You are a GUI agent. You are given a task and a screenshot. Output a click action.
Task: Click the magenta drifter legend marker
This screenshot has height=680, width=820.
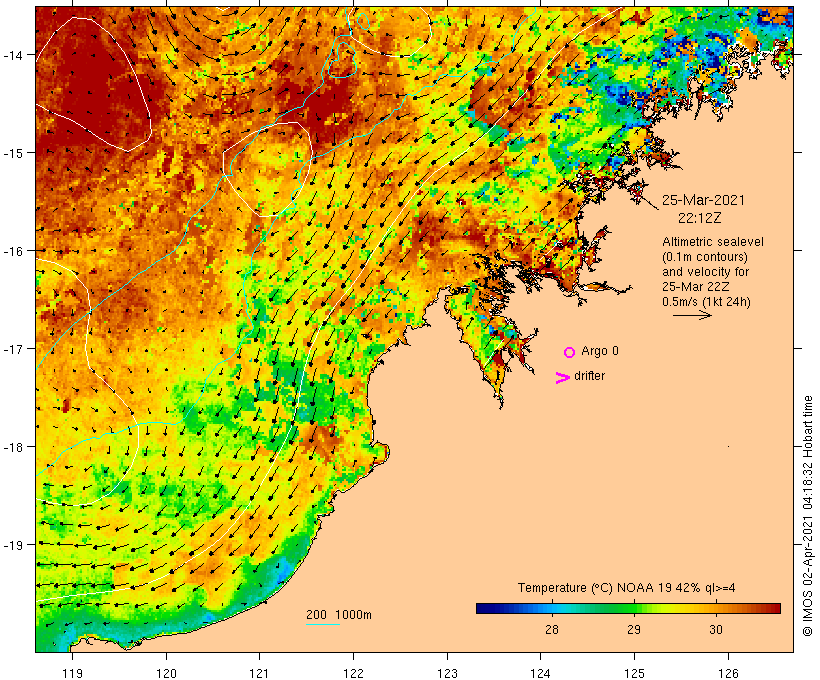click(562, 378)
